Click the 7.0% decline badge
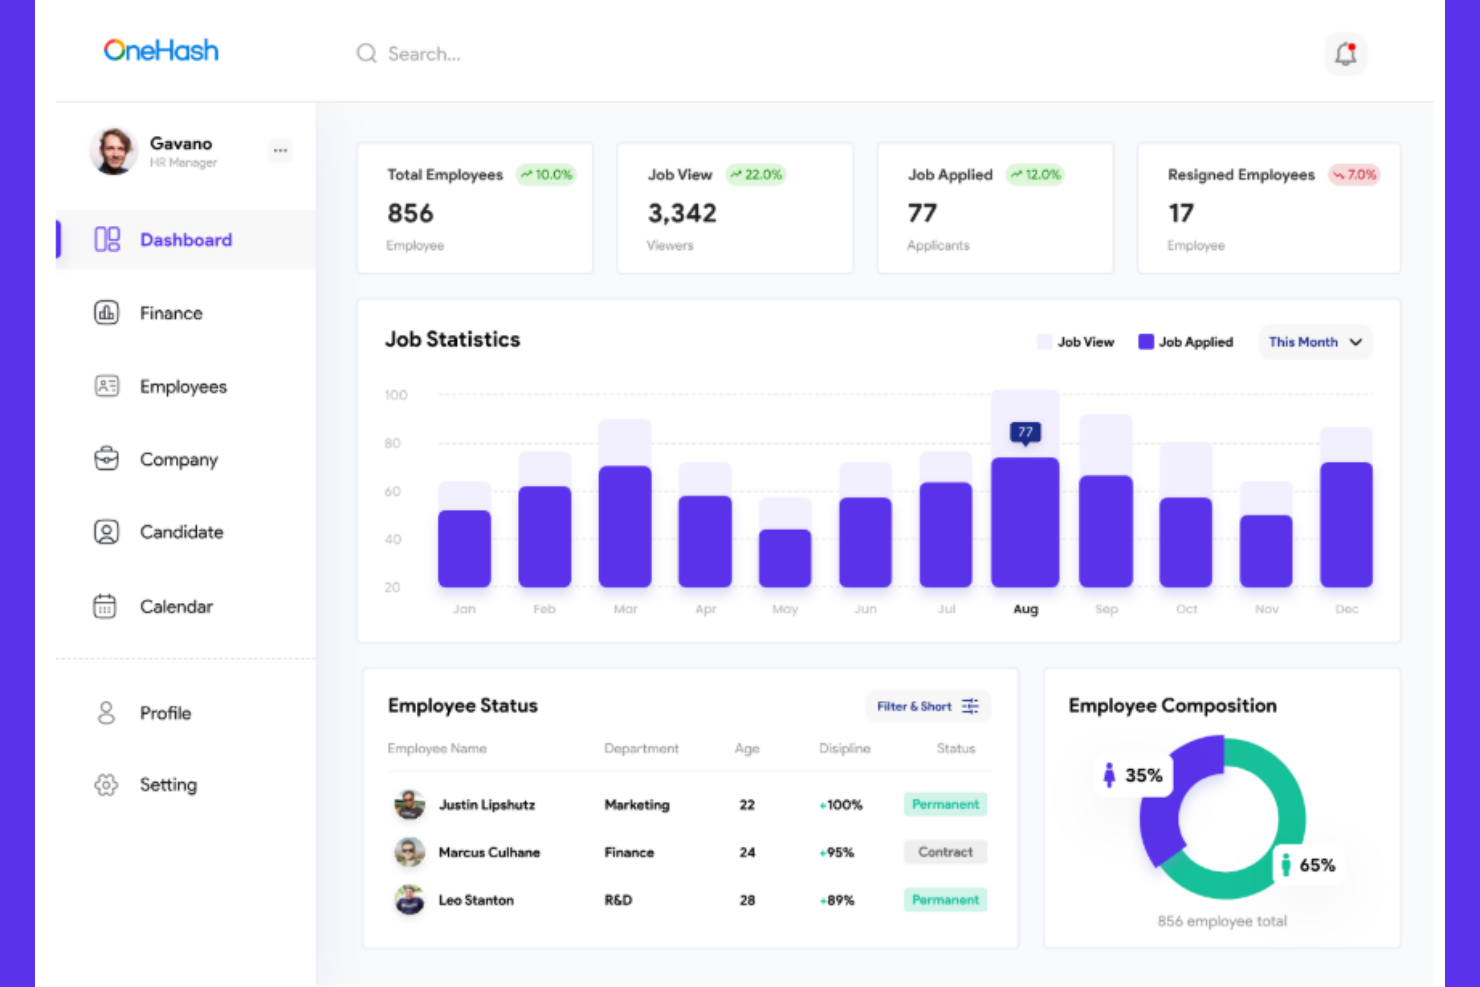 pyautogui.click(x=1354, y=175)
